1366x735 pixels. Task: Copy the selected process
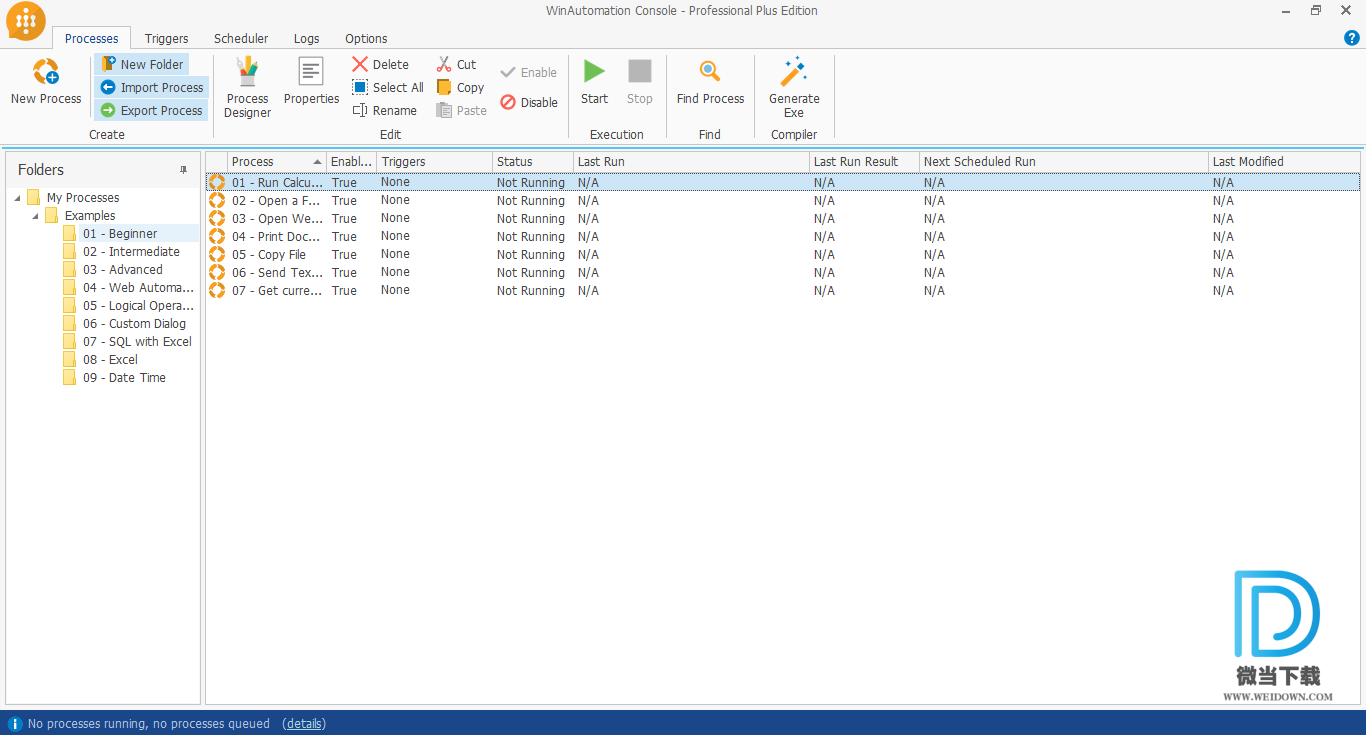(x=460, y=87)
